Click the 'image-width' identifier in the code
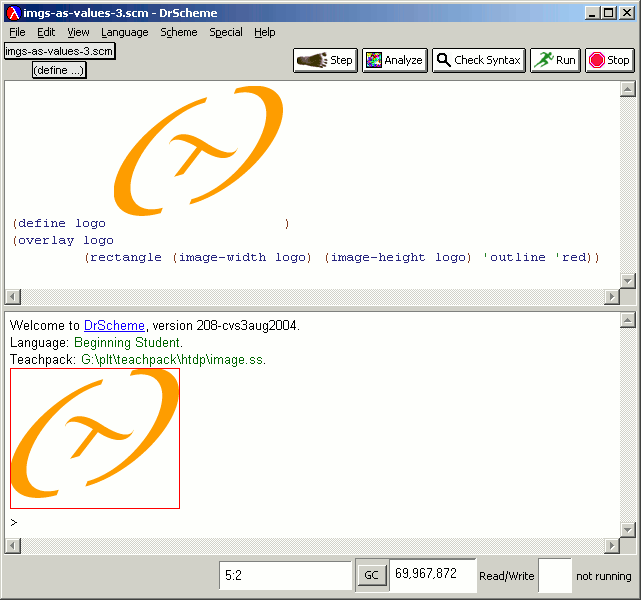Screen dimensions: 641x600 [222, 257]
